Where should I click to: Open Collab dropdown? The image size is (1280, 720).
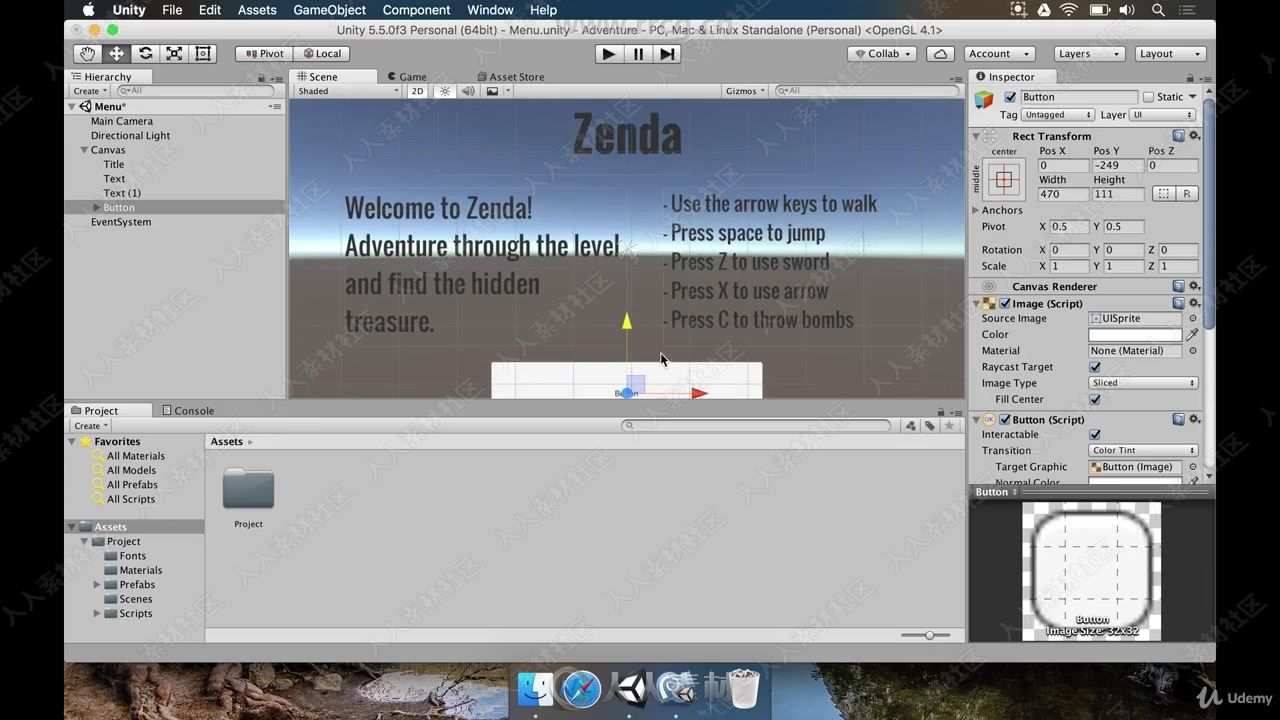(x=884, y=54)
